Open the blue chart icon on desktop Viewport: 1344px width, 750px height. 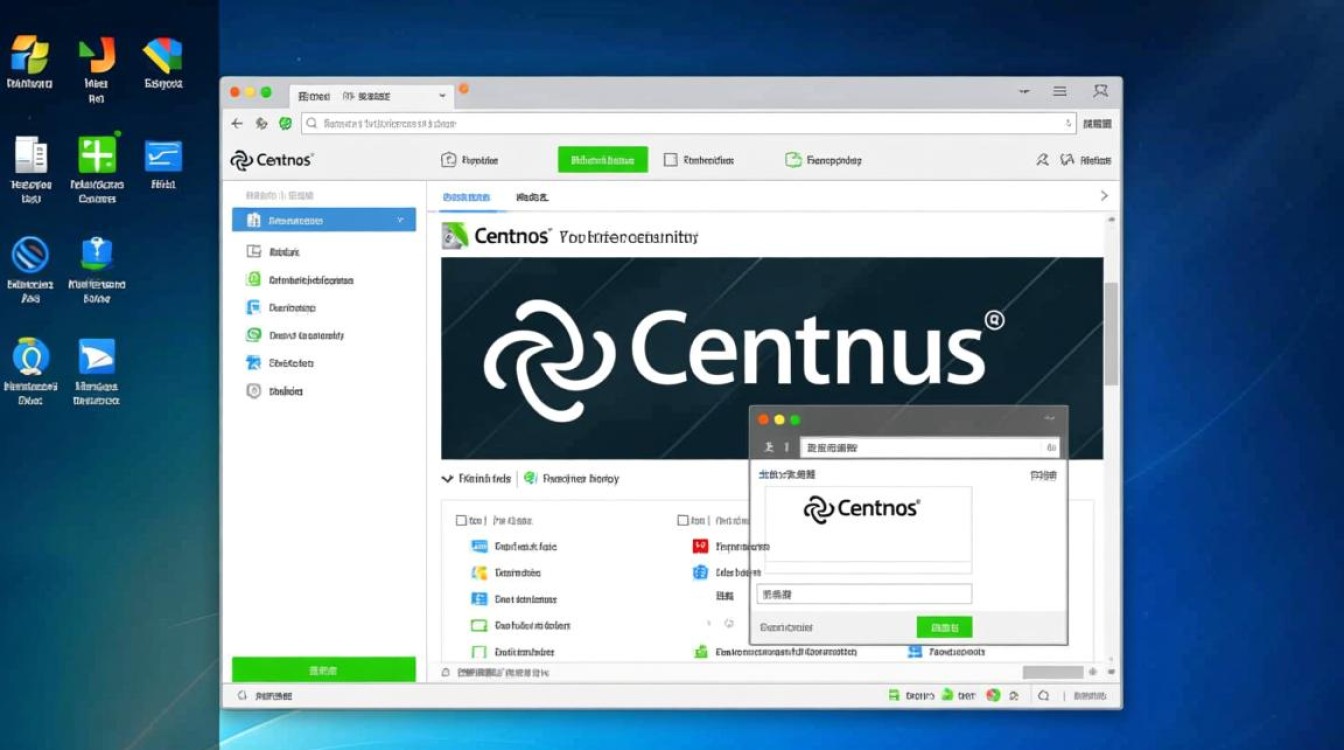click(x=163, y=156)
